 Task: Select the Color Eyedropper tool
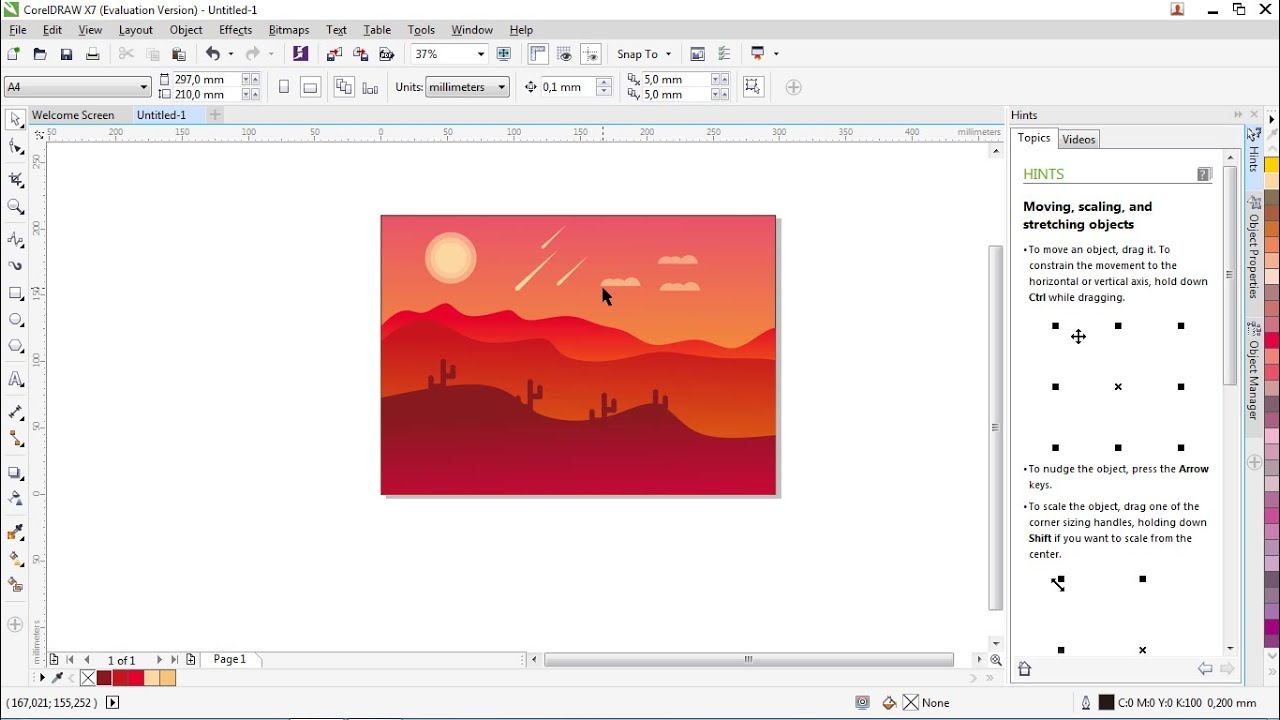point(16,533)
